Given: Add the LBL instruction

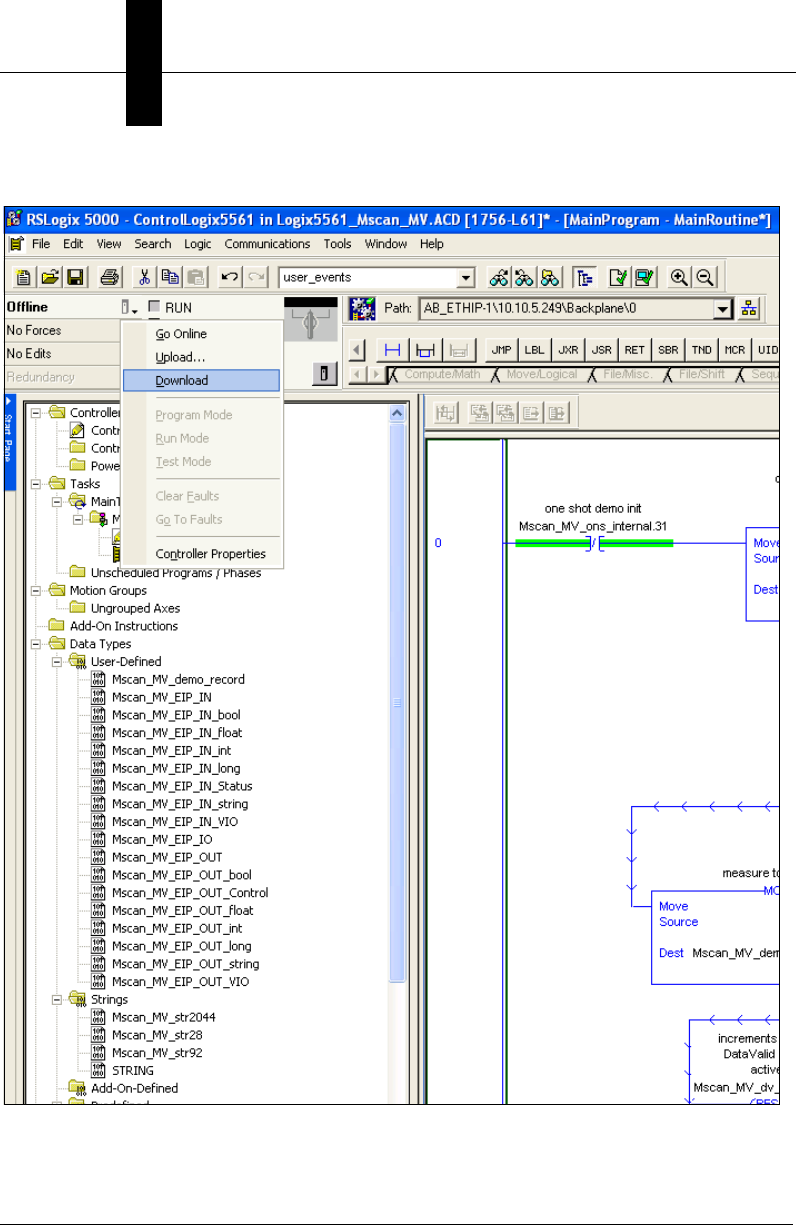Looking at the screenshot, I should pos(535,350).
